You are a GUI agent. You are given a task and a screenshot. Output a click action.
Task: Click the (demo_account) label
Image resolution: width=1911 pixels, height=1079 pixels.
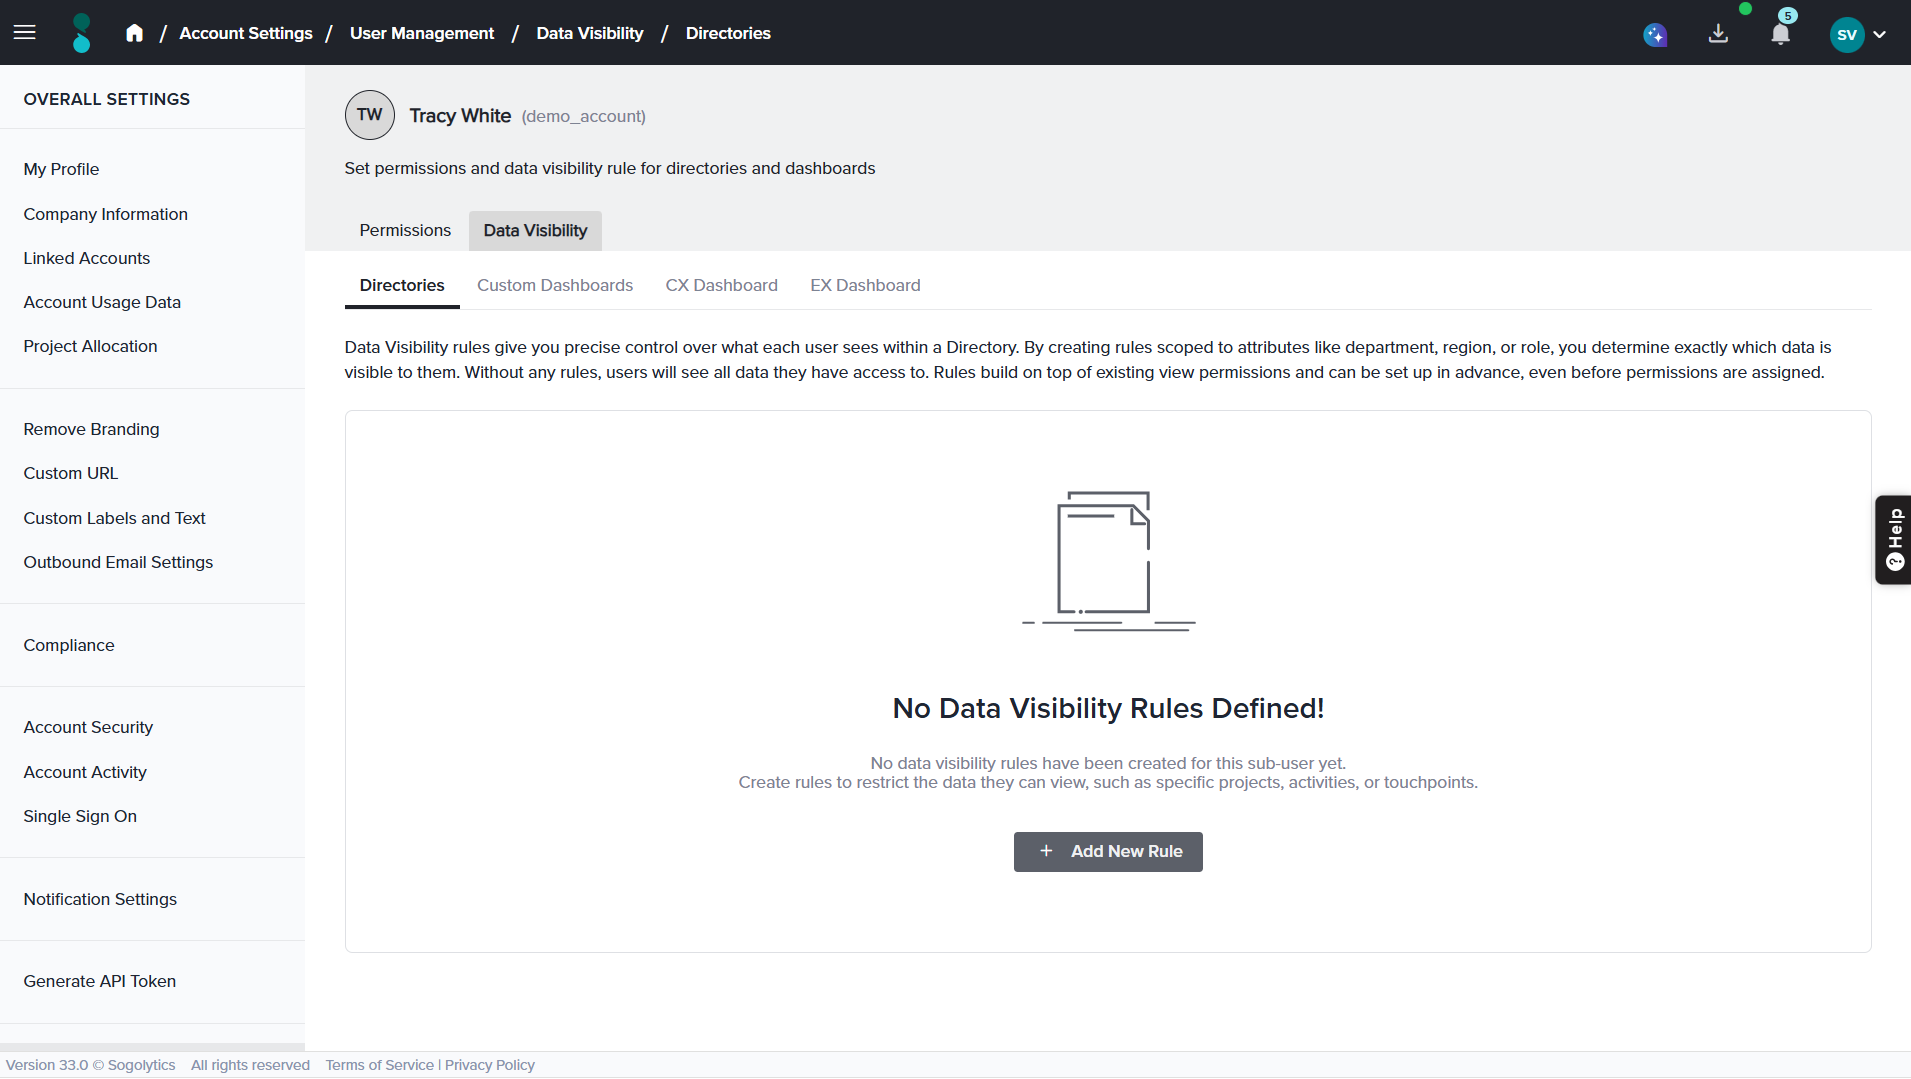tap(583, 117)
